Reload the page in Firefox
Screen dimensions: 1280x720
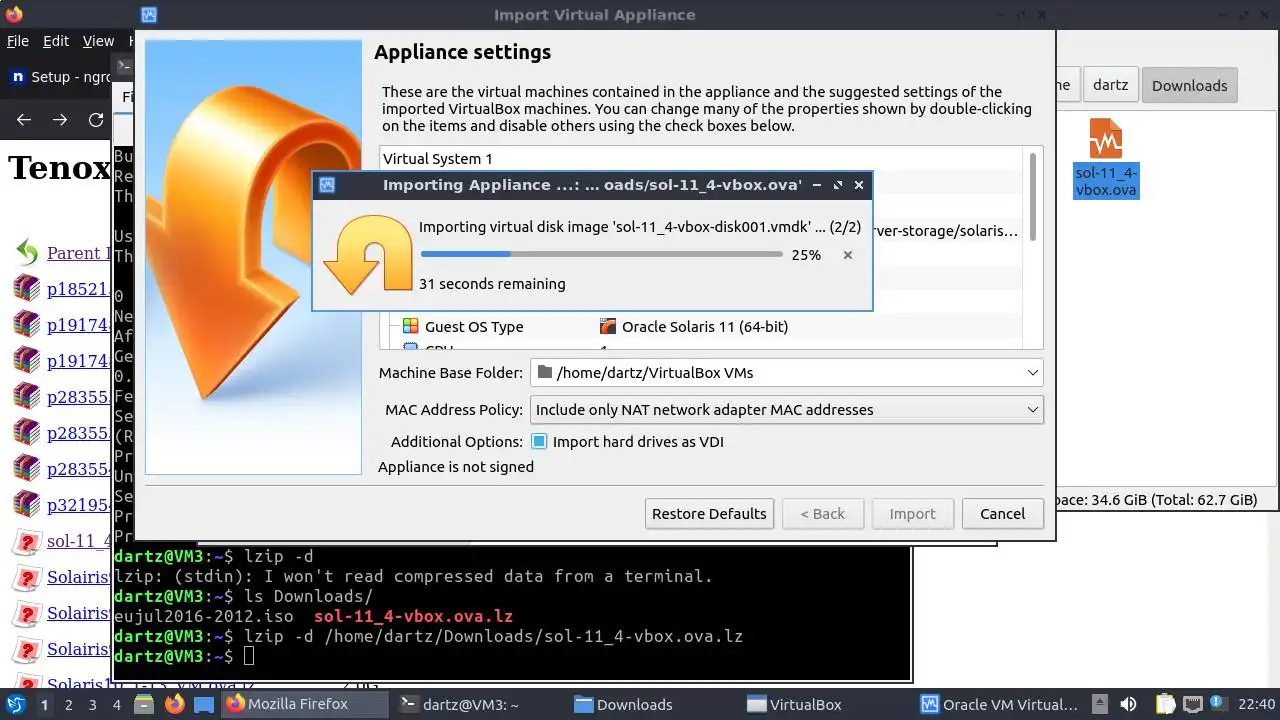pos(96,120)
